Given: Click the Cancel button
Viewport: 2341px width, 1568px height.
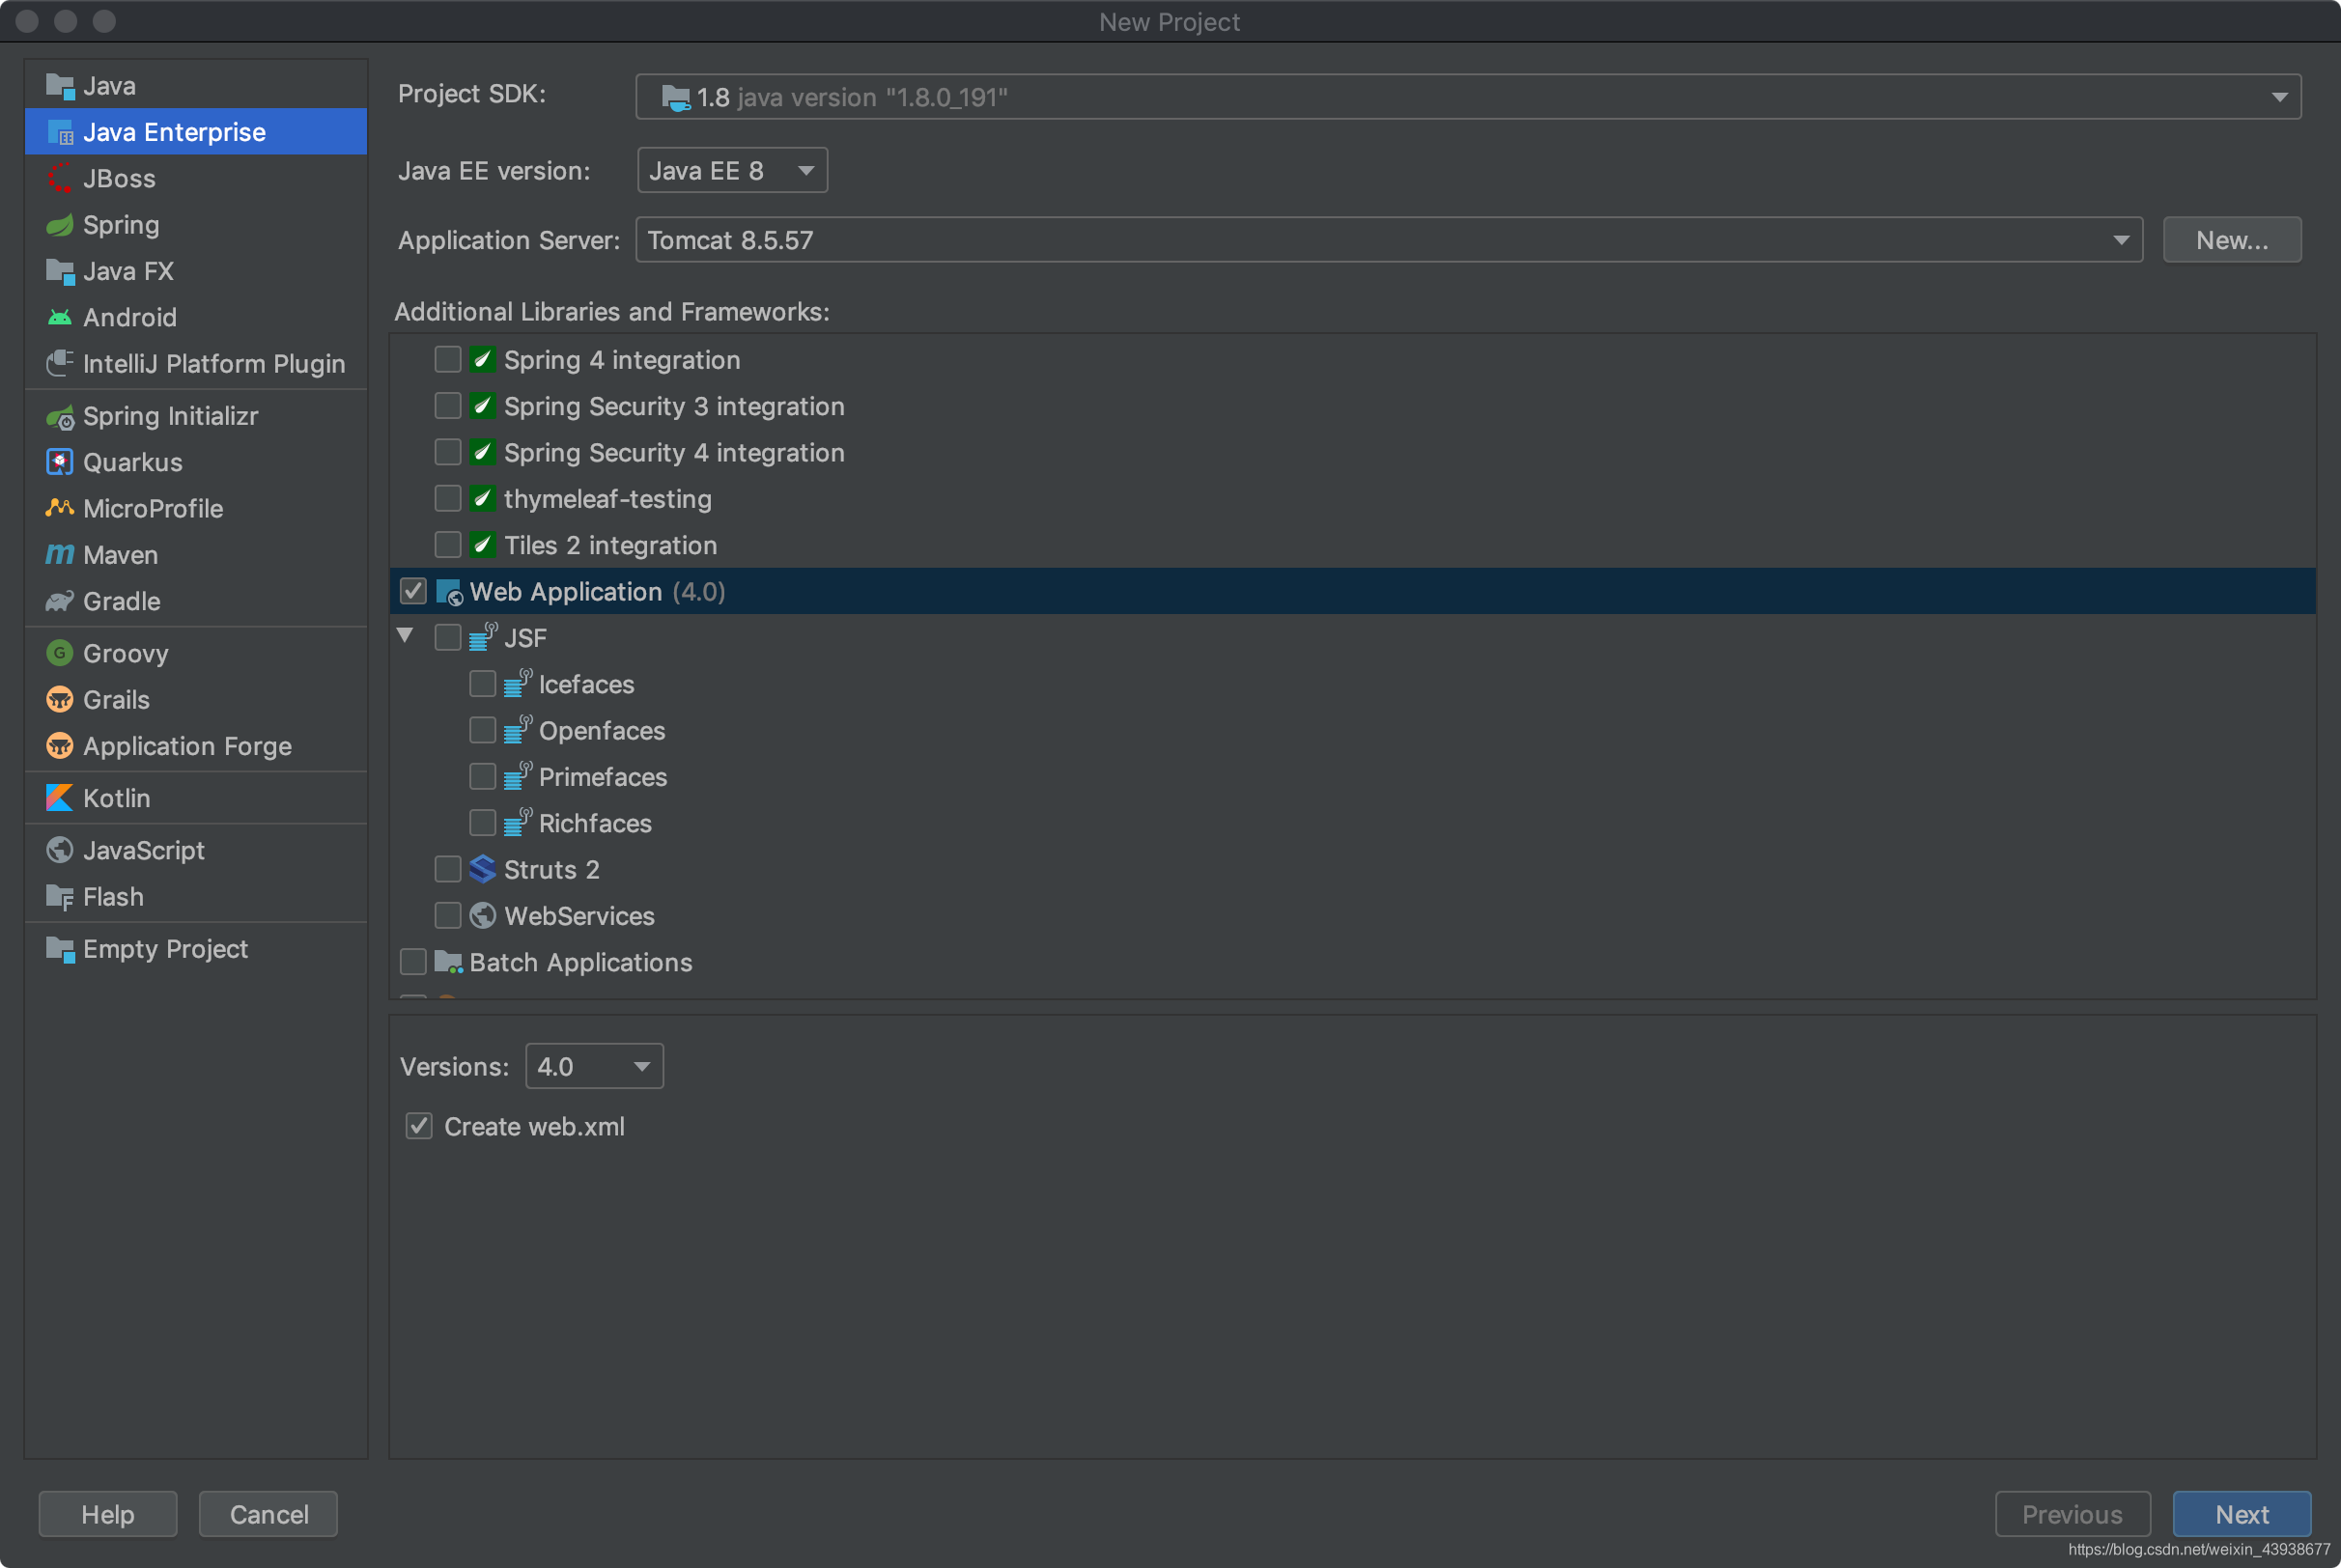Looking at the screenshot, I should tap(268, 1515).
